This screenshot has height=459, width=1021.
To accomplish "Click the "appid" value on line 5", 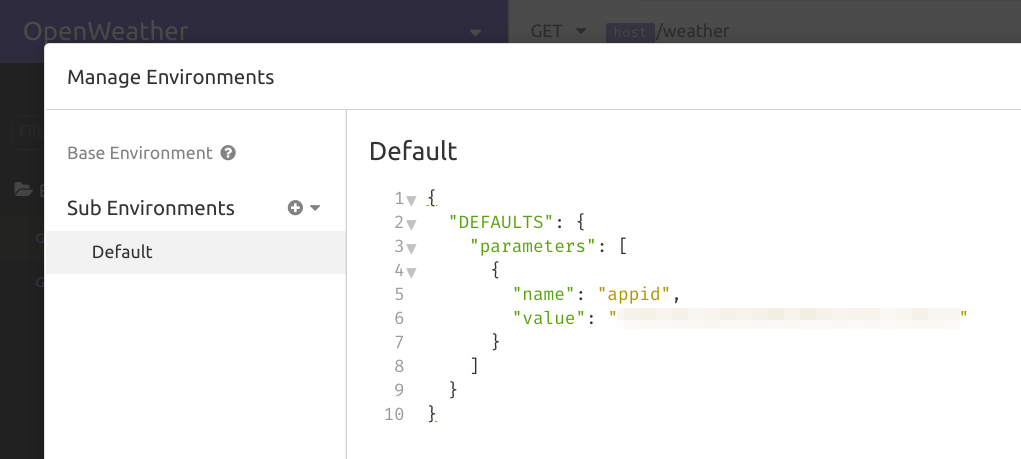I will pyautogui.click(x=634, y=295).
